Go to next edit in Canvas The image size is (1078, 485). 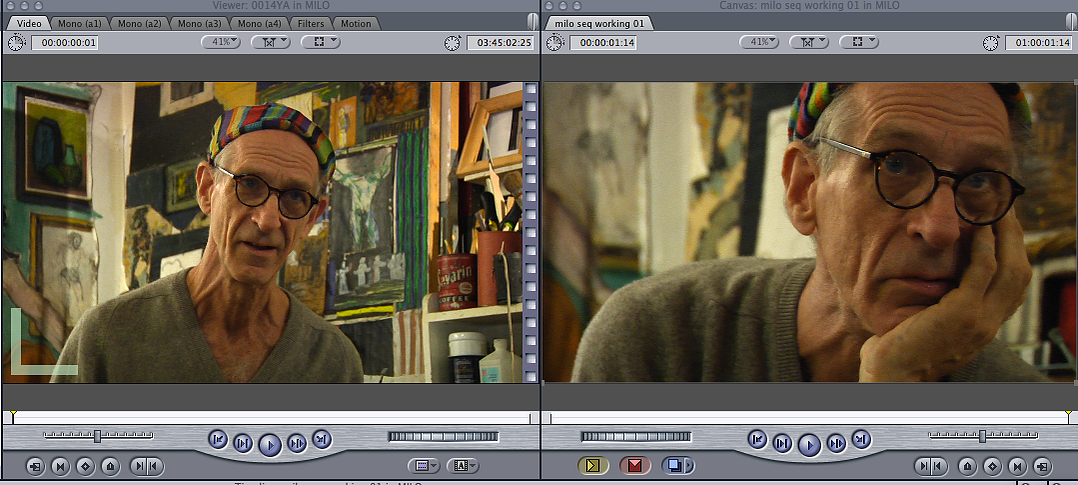tap(861, 439)
